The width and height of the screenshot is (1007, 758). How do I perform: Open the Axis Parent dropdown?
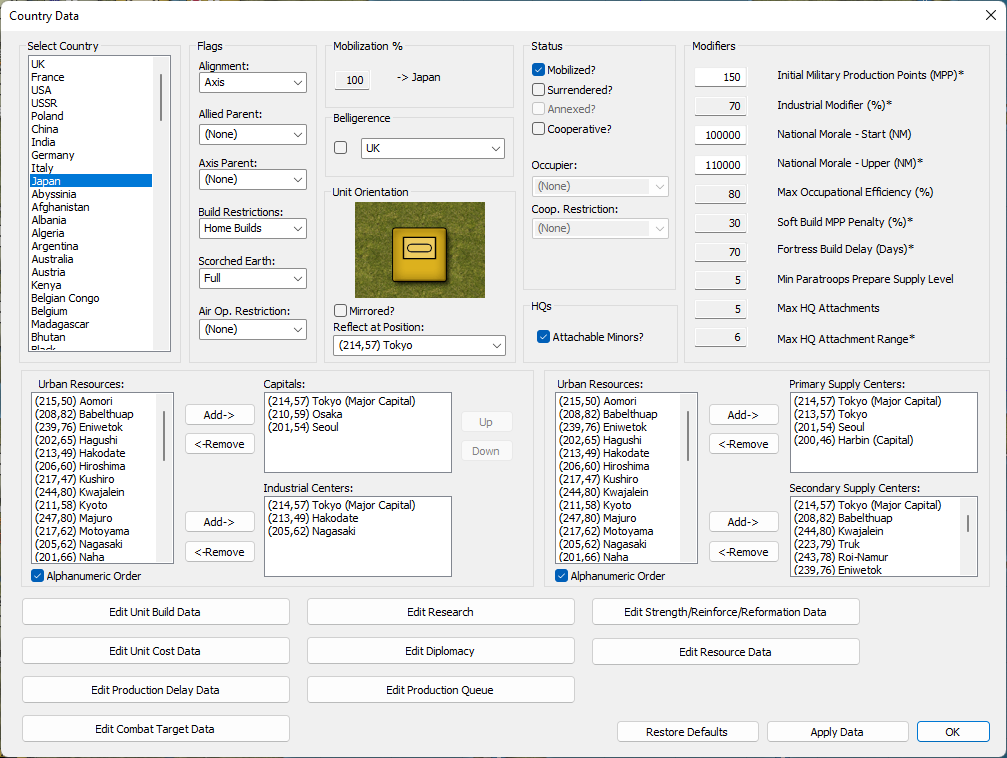252,179
